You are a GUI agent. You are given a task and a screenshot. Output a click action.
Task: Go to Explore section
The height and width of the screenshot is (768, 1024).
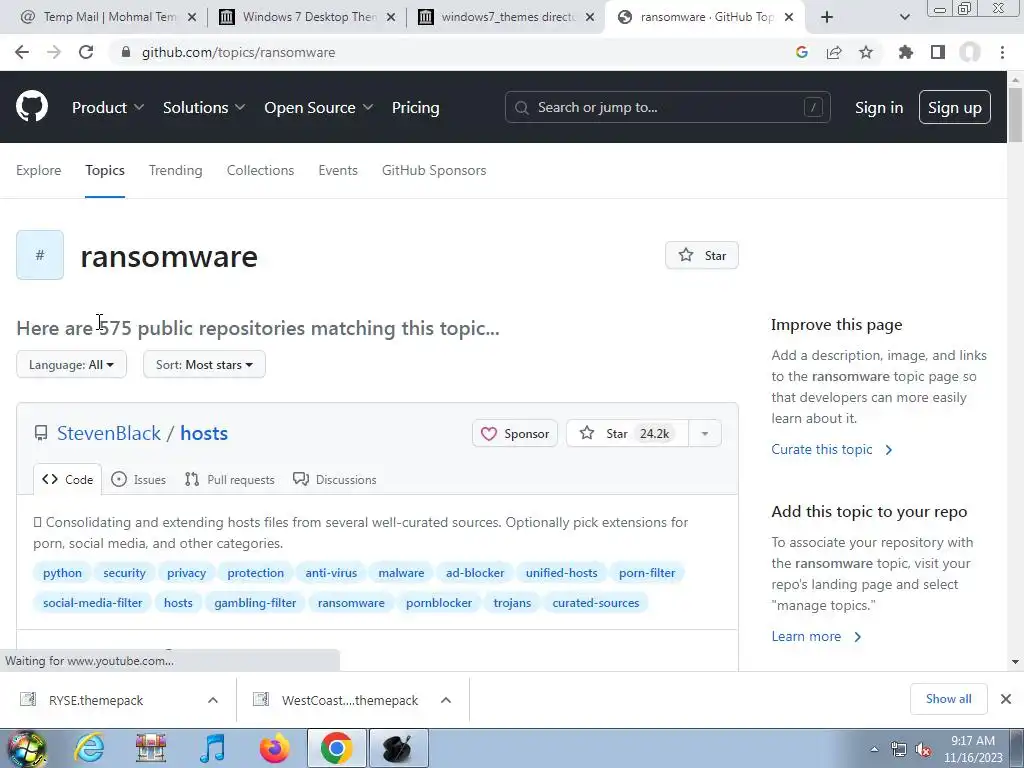[x=39, y=170]
